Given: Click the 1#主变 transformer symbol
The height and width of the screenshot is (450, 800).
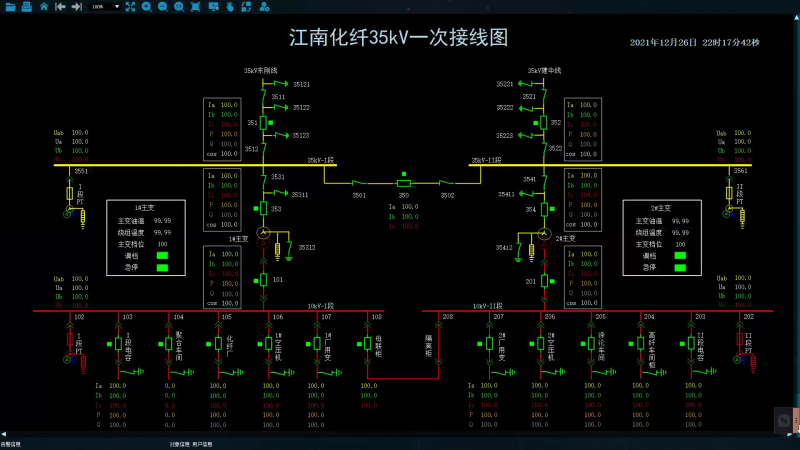Looking at the screenshot, I should click(x=263, y=233).
